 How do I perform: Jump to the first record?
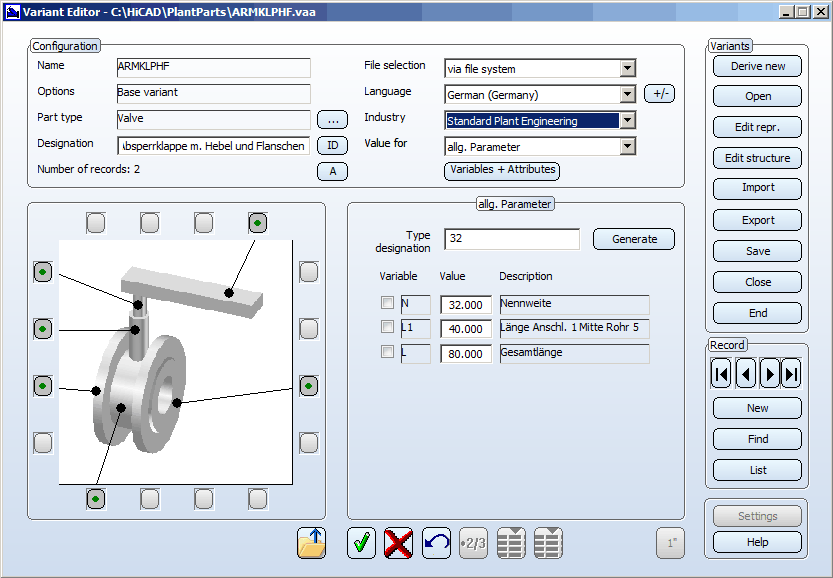721,375
